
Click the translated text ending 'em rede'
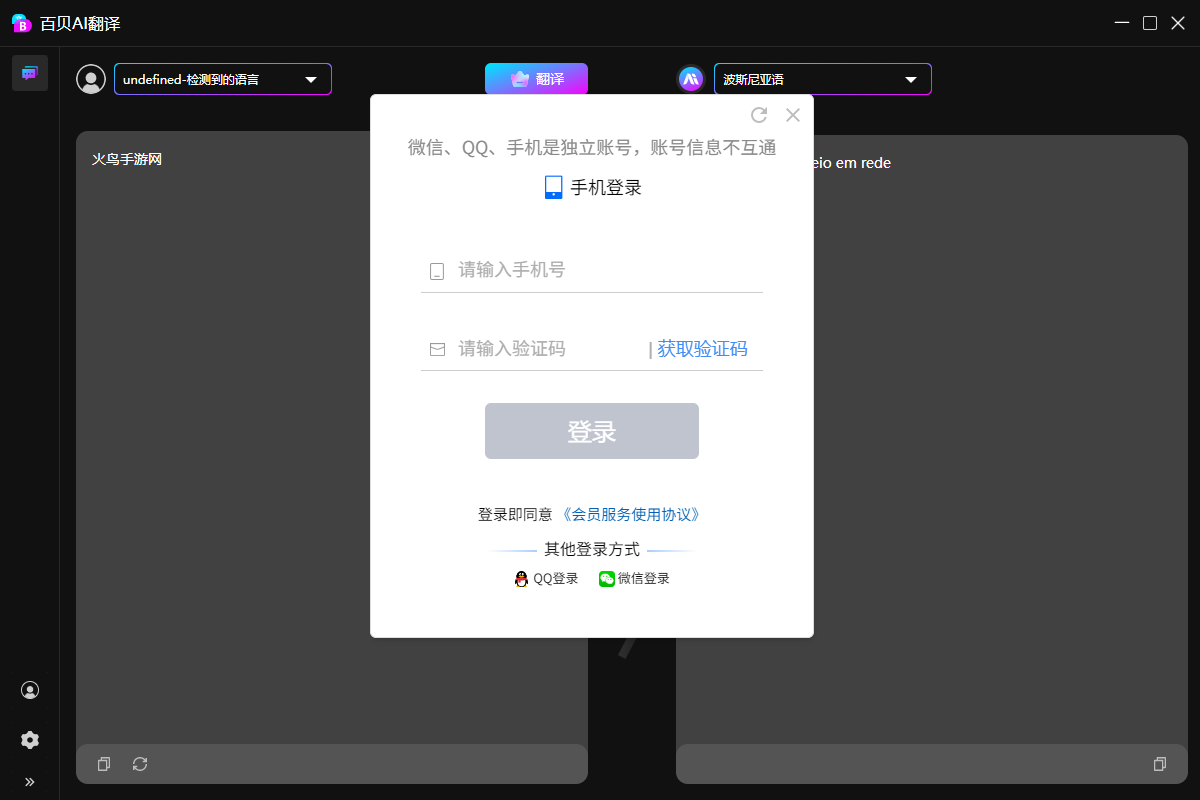852,163
